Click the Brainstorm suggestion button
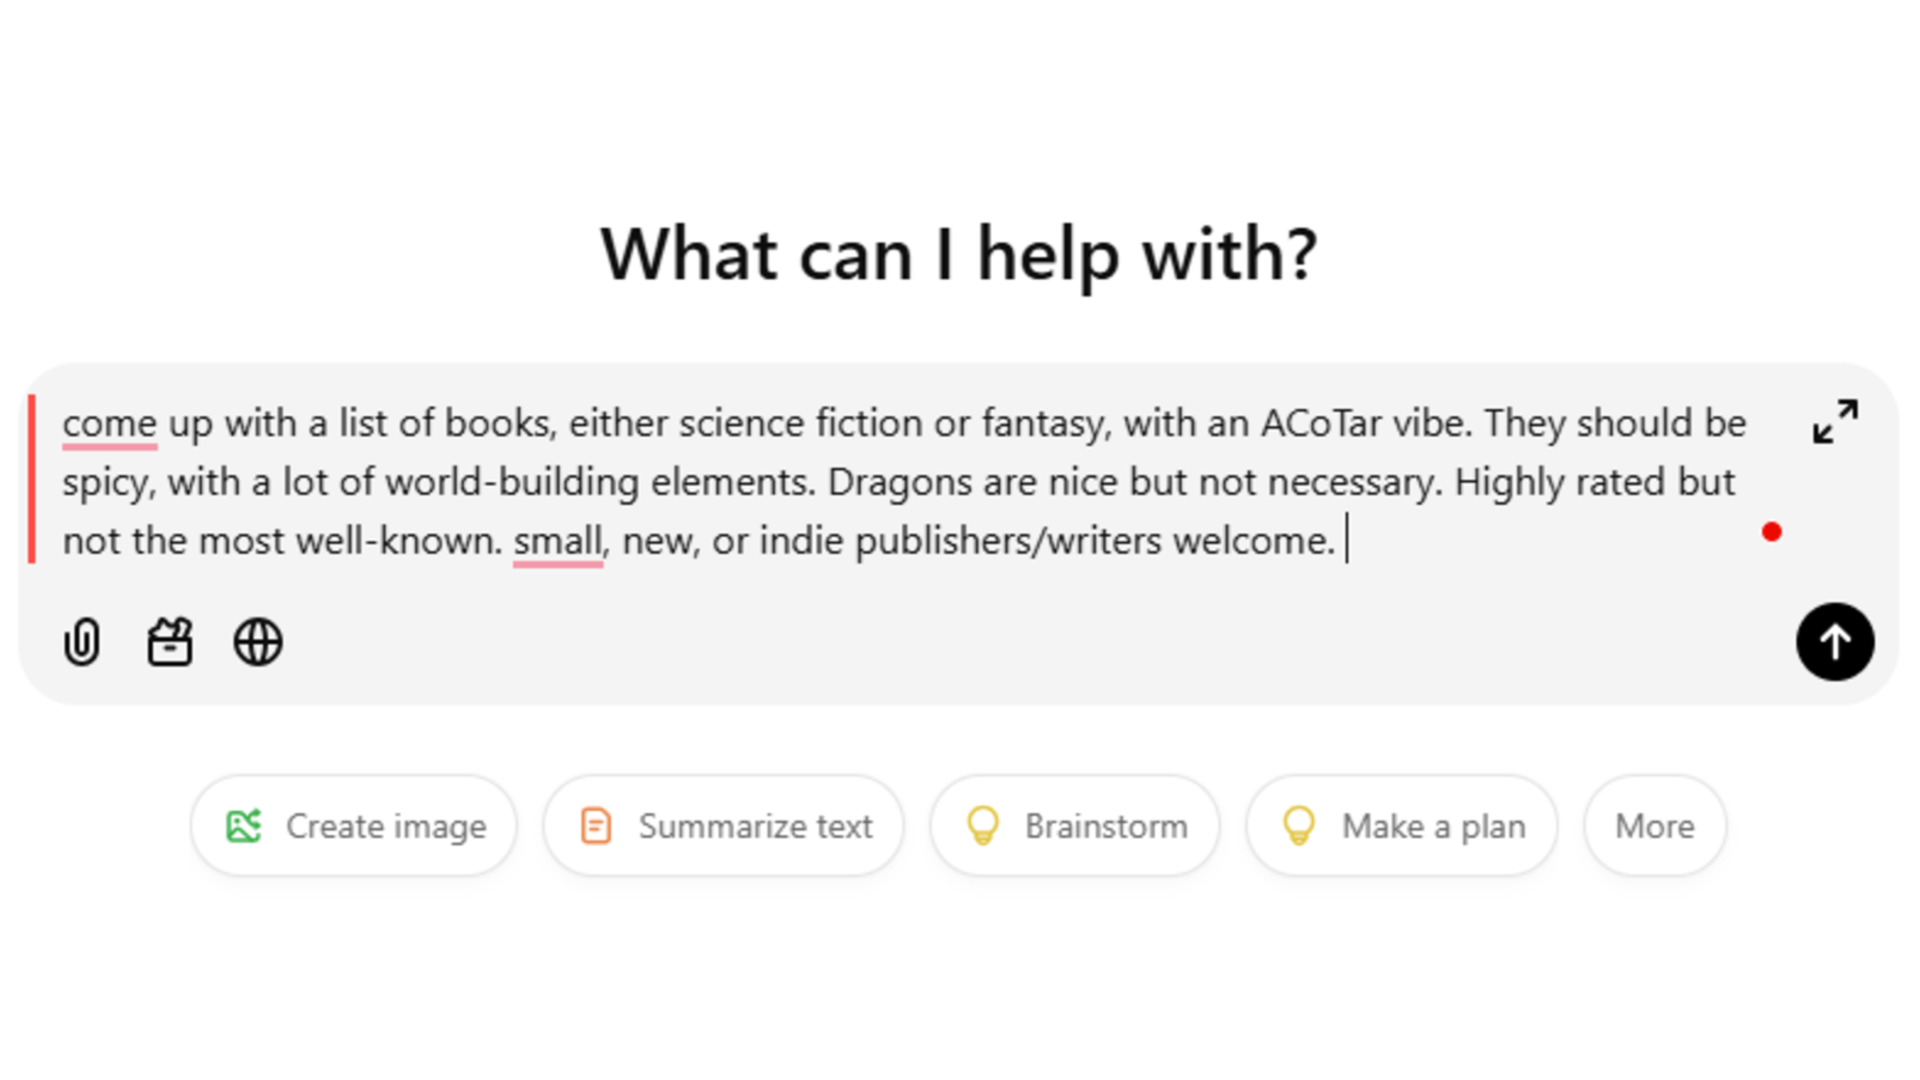1920x1080 pixels. [x=1075, y=825]
